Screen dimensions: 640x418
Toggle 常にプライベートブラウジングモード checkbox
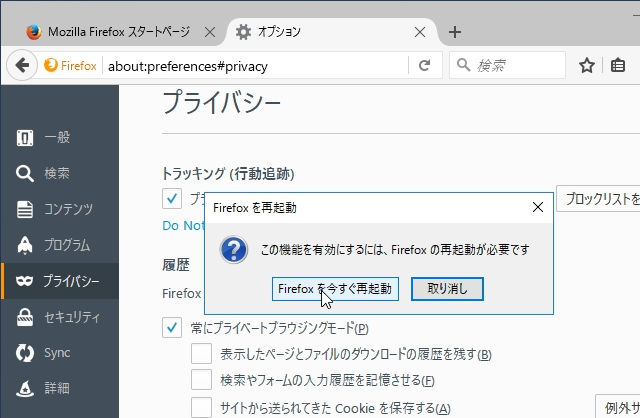click(x=172, y=327)
